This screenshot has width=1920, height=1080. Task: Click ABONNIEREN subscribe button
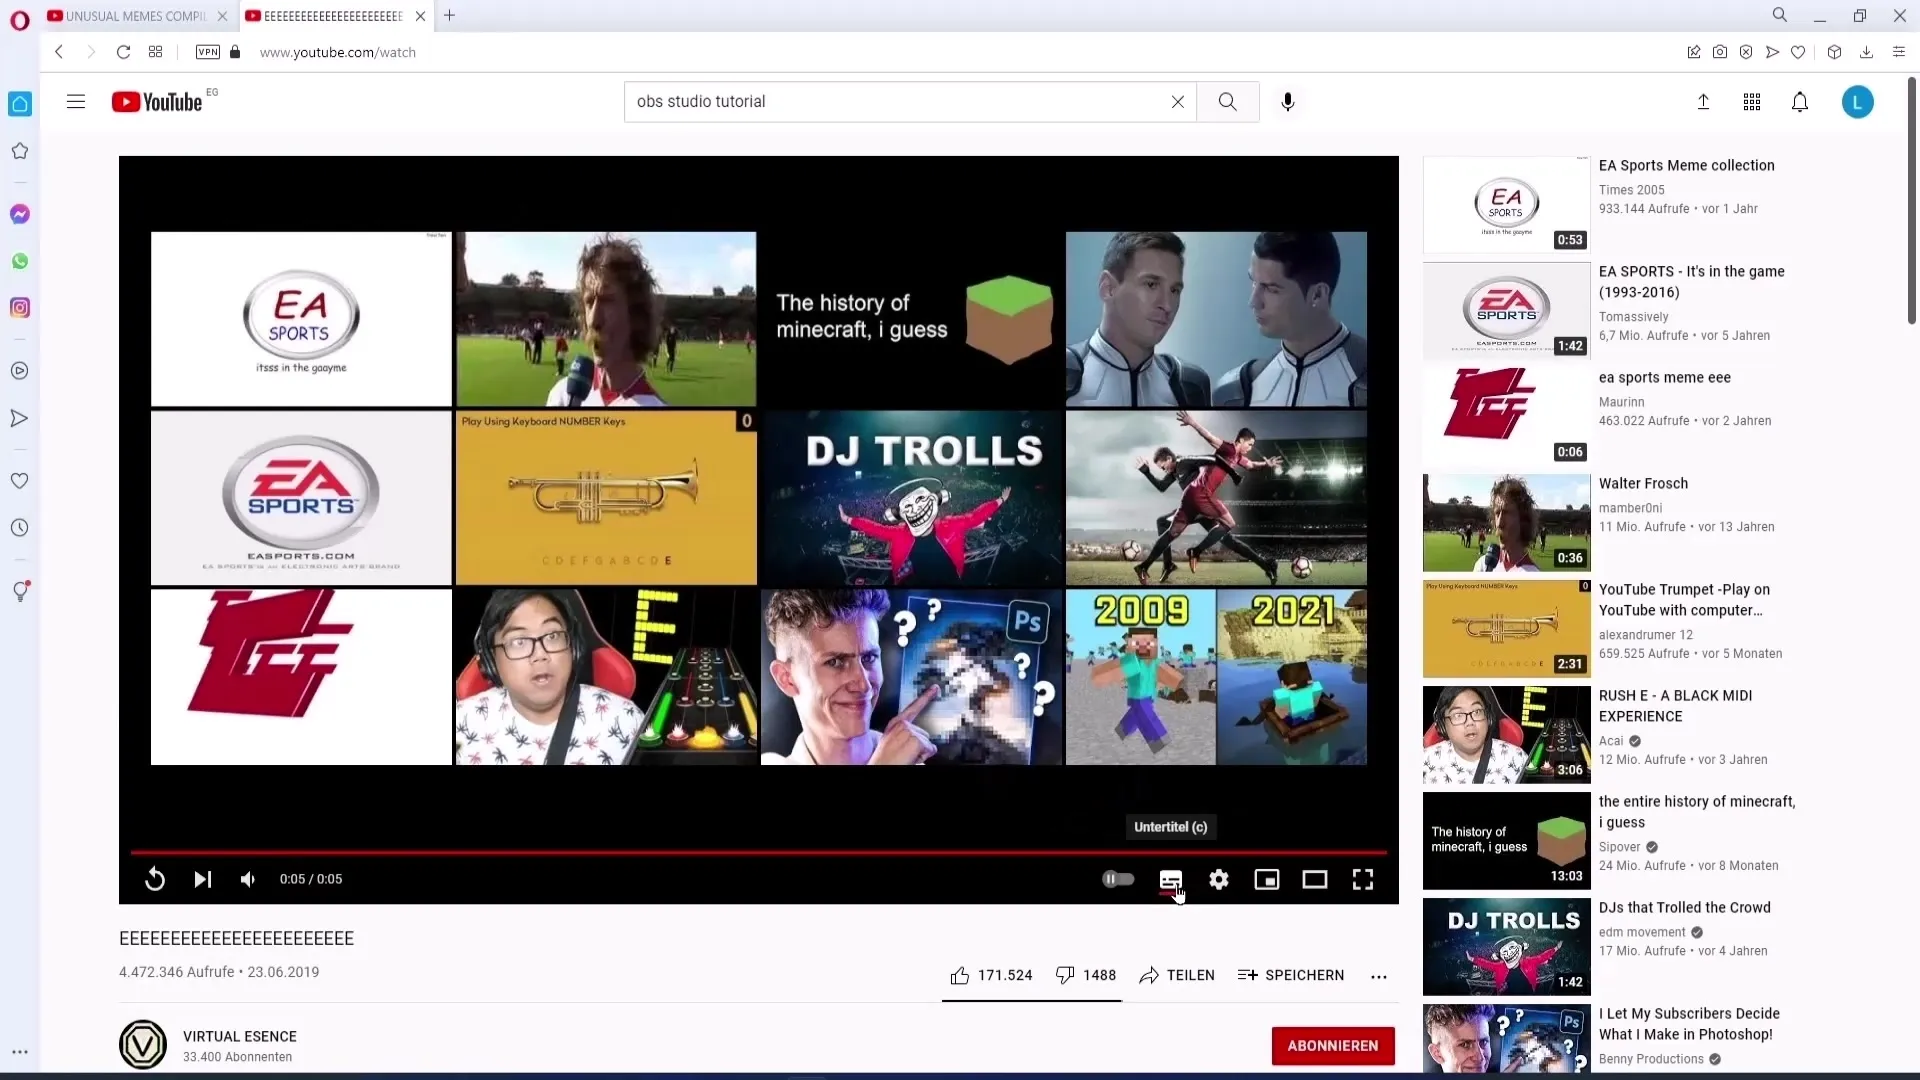[1333, 1045]
